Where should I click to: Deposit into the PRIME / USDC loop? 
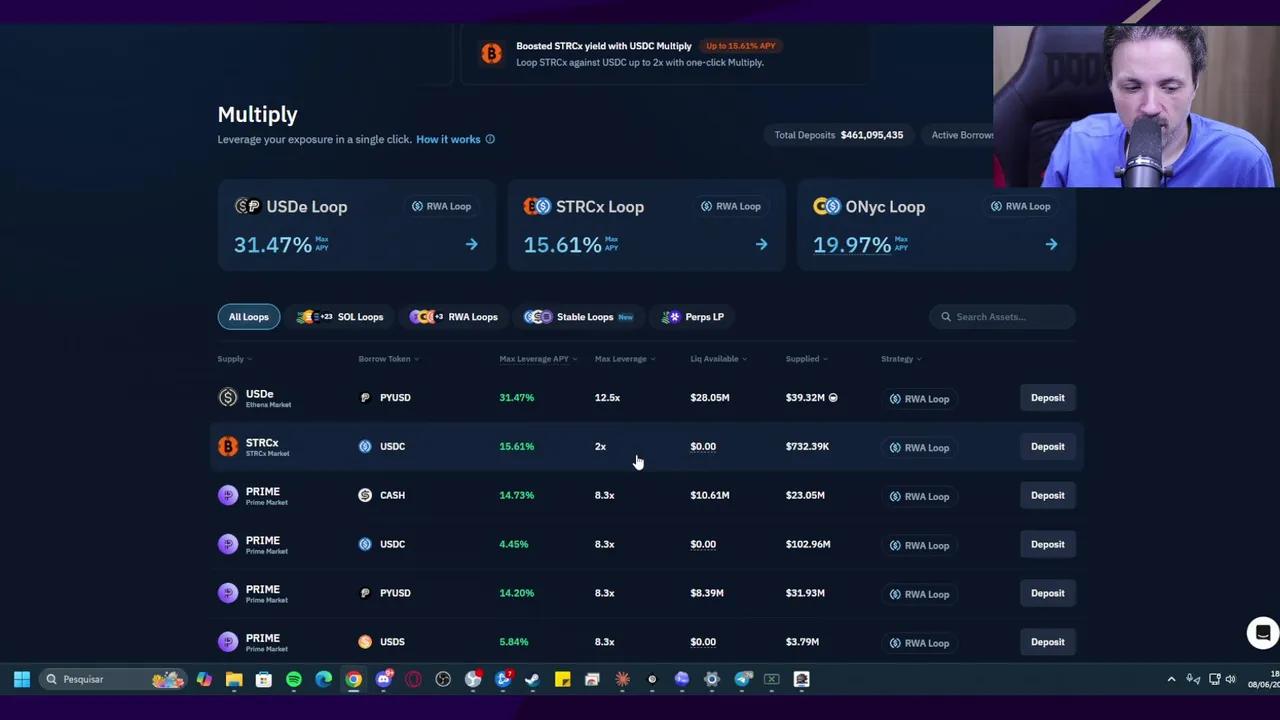1048,544
